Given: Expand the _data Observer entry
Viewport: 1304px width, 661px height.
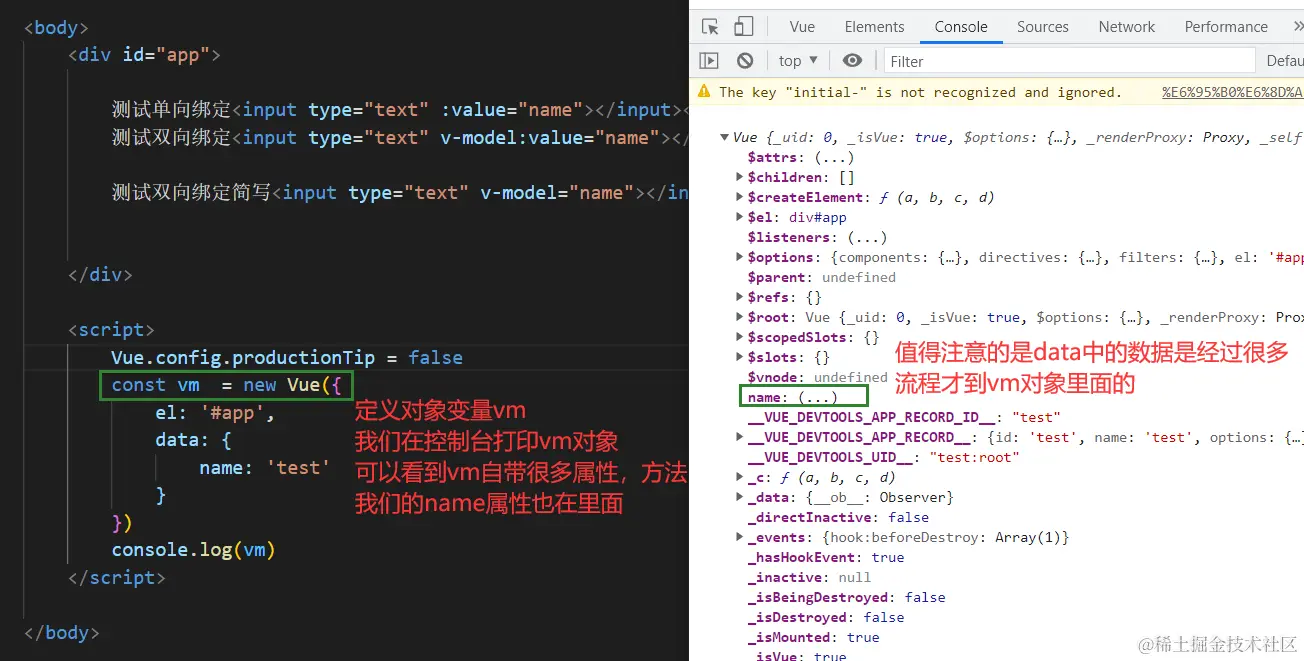Looking at the screenshot, I should coord(739,498).
